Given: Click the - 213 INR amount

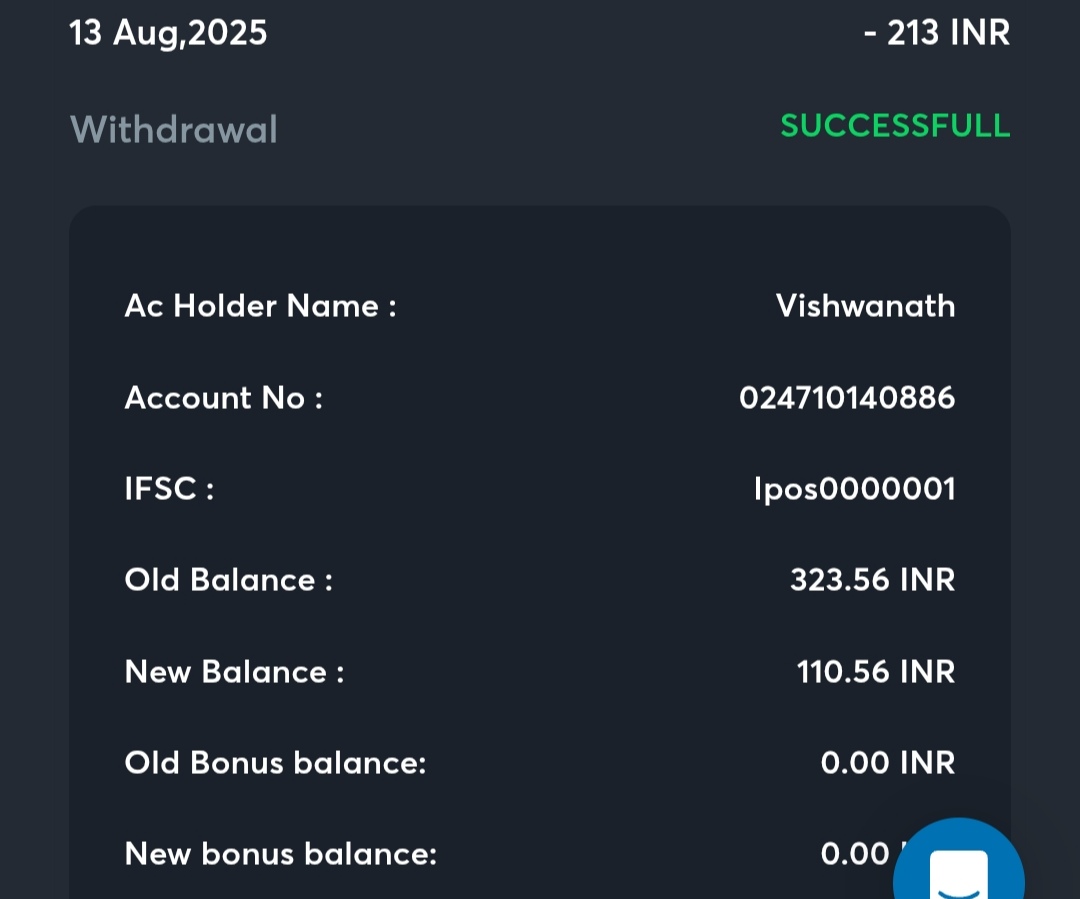Looking at the screenshot, I should pyautogui.click(x=937, y=34).
